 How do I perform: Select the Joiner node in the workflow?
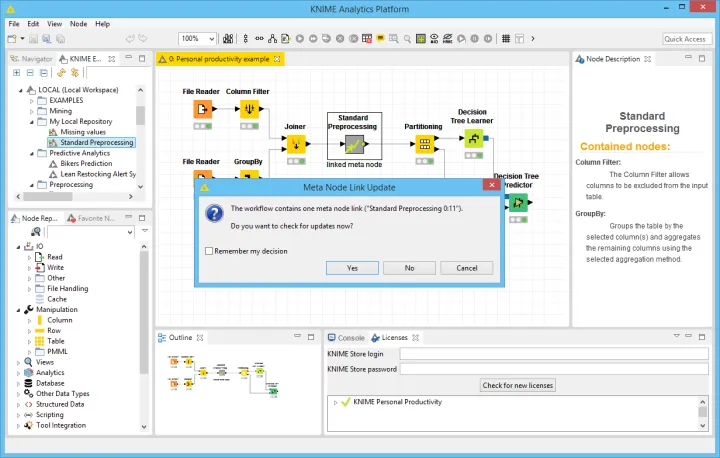(x=296, y=144)
